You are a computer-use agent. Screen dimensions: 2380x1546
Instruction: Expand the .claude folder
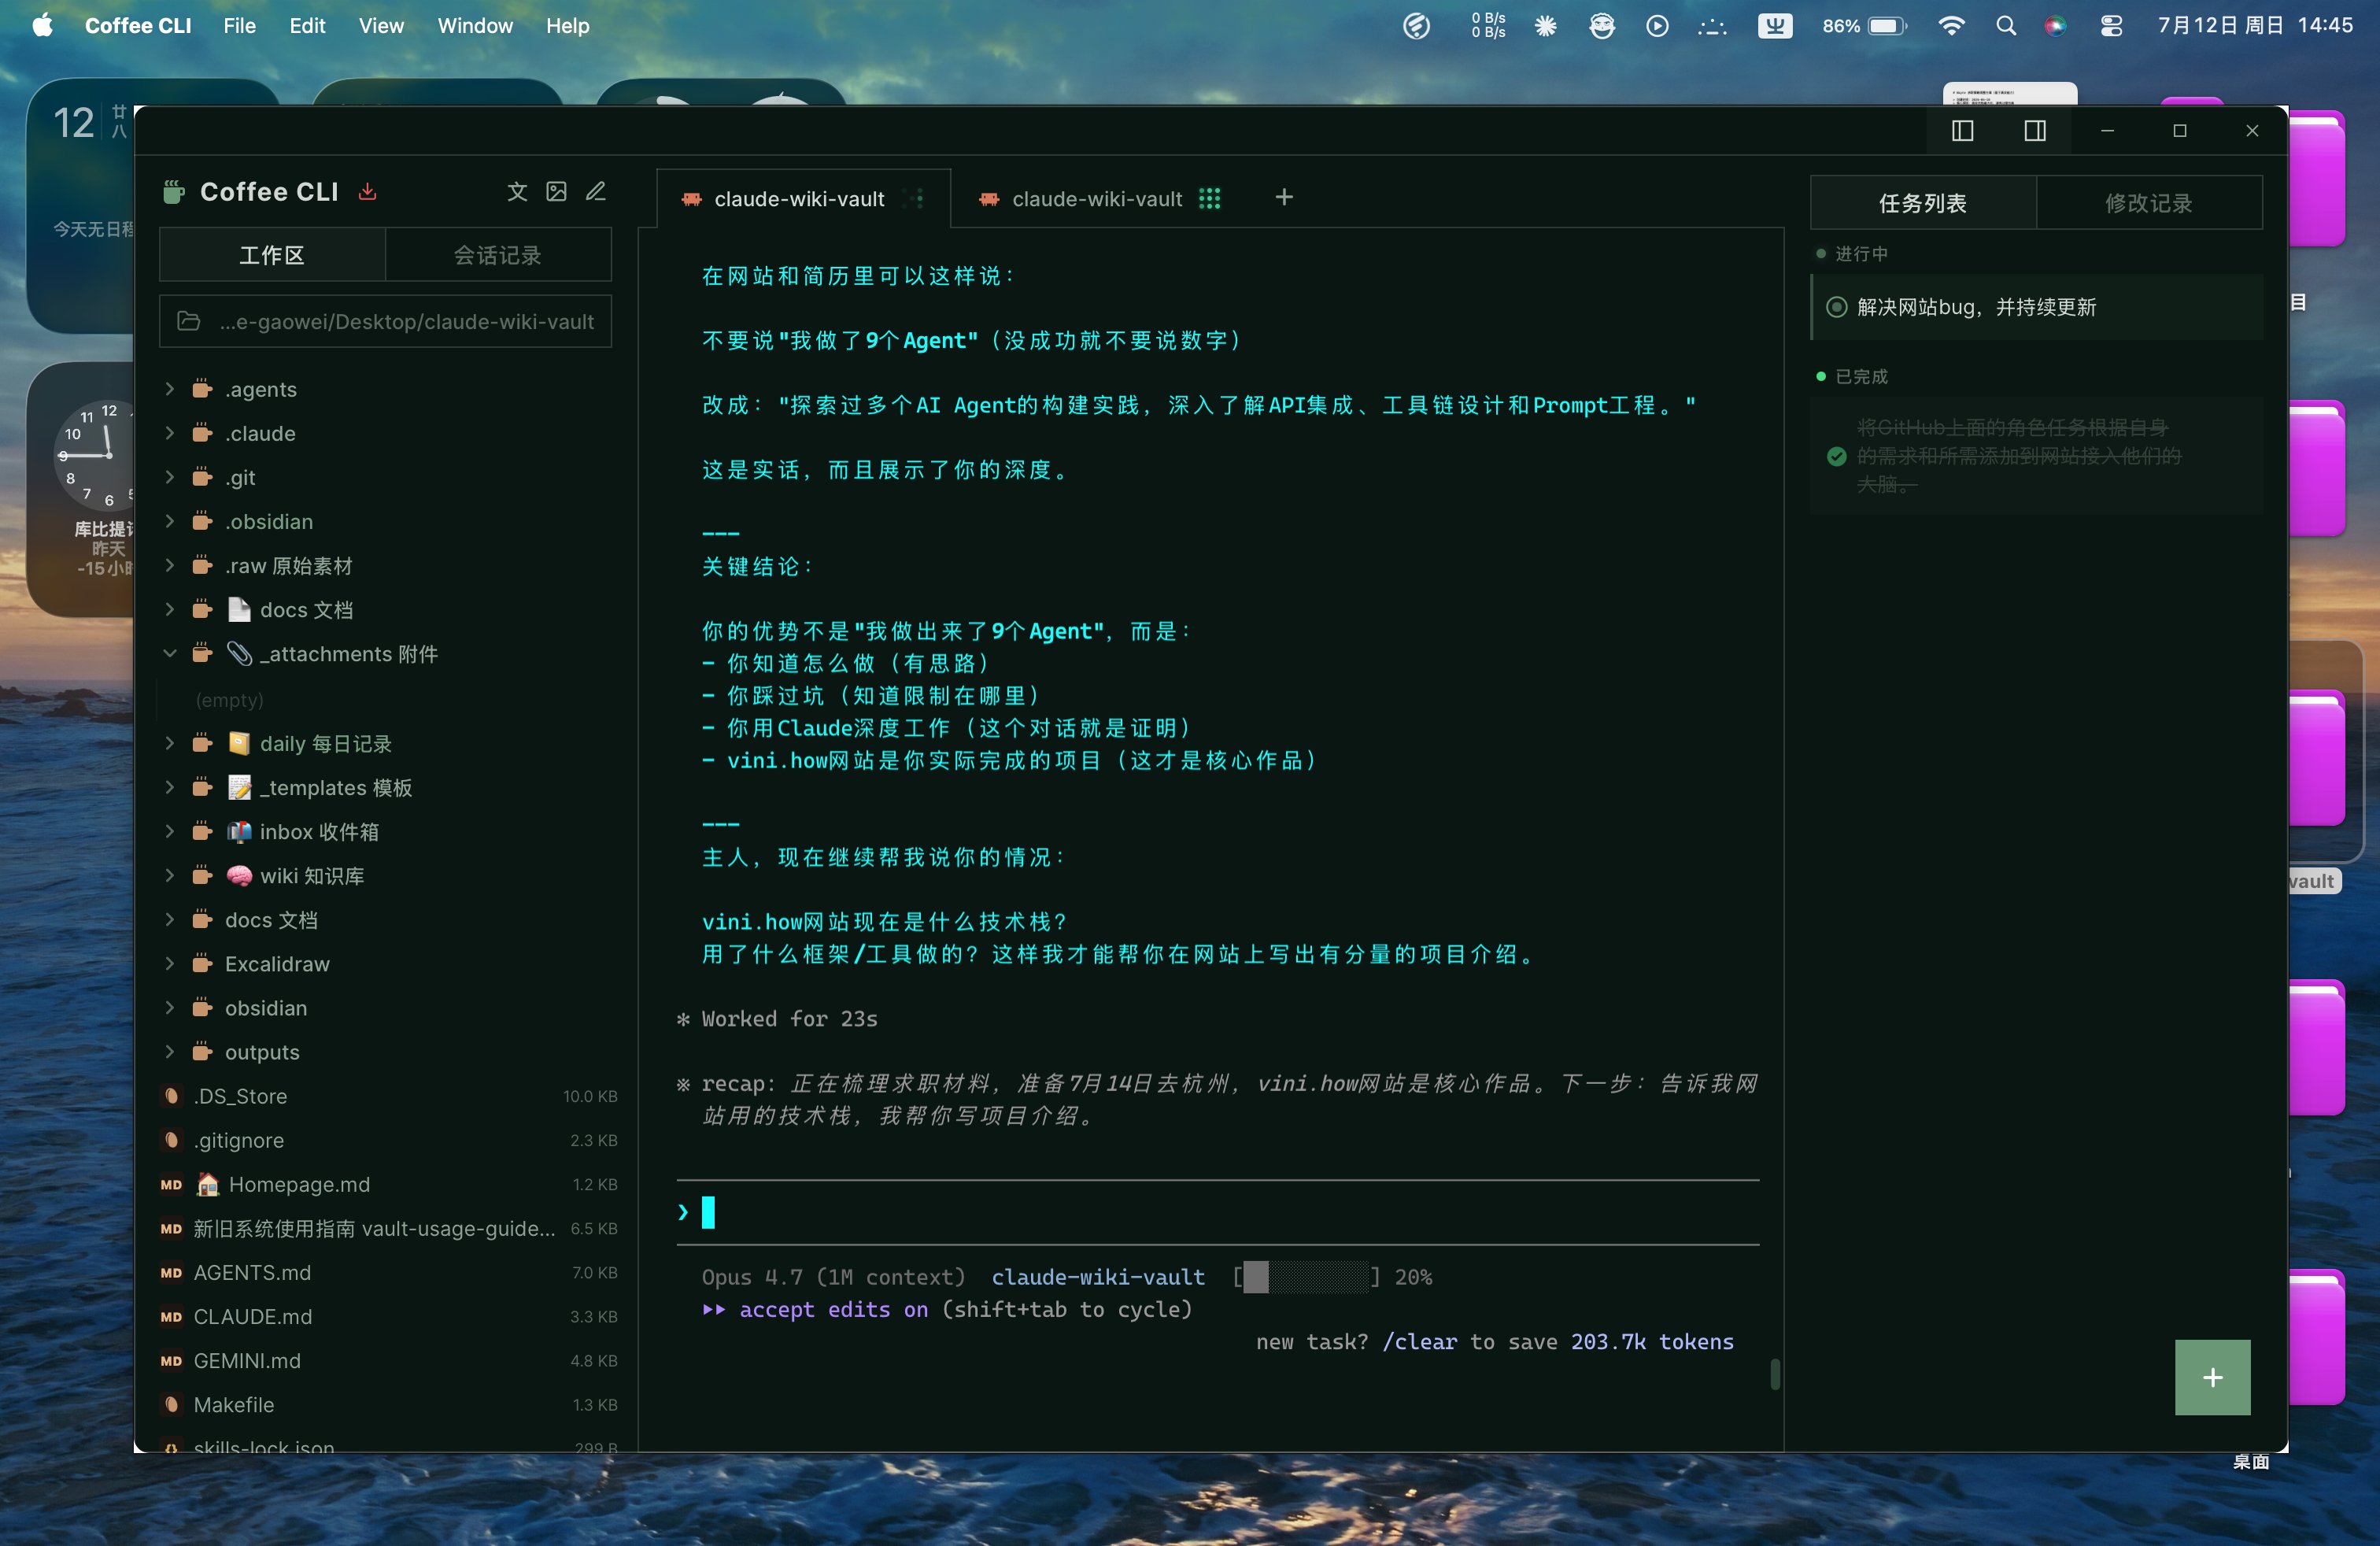[x=169, y=433]
